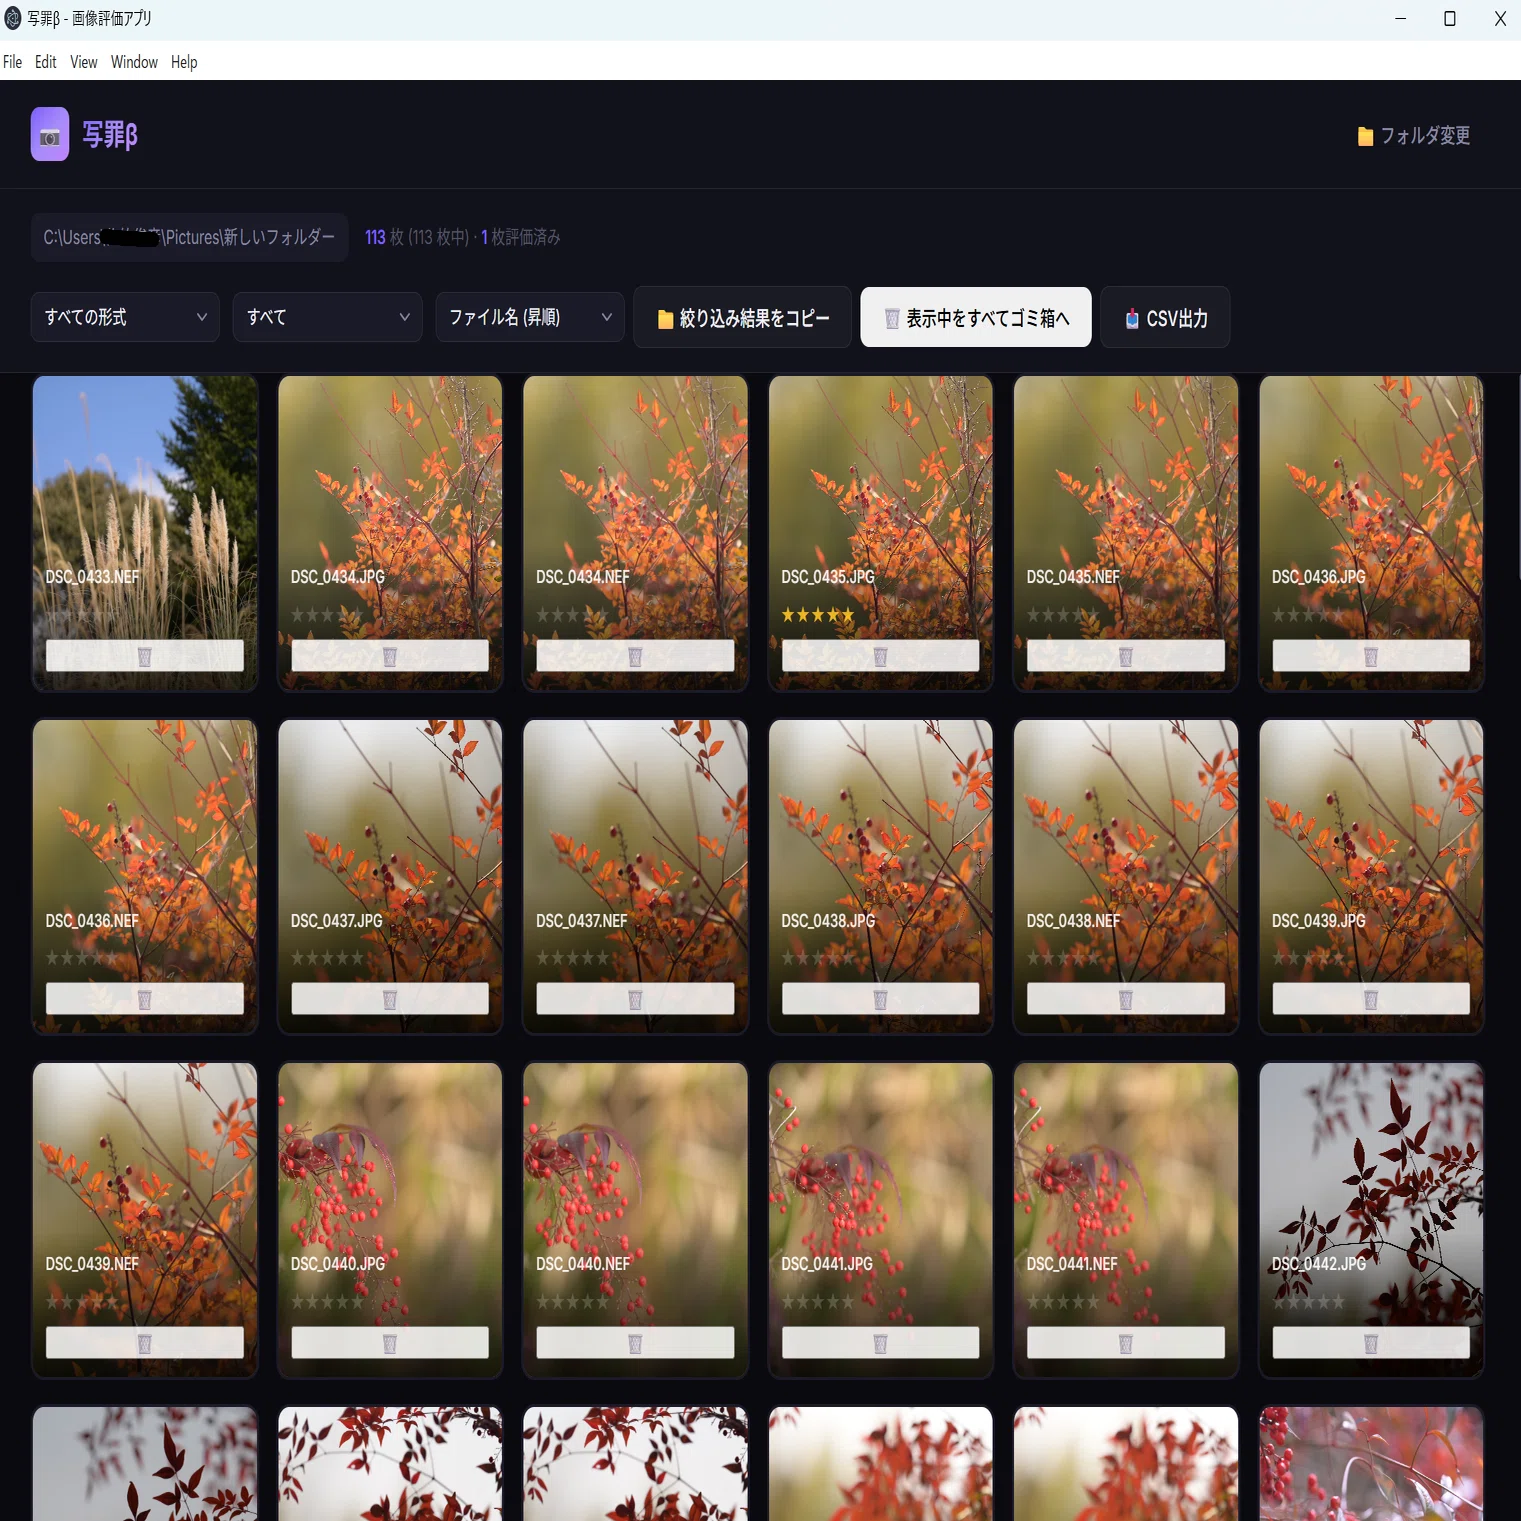Set star rating on DSC_0440.JPG
Viewport: 1521px width, 1521px height.
pos(327,1302)
